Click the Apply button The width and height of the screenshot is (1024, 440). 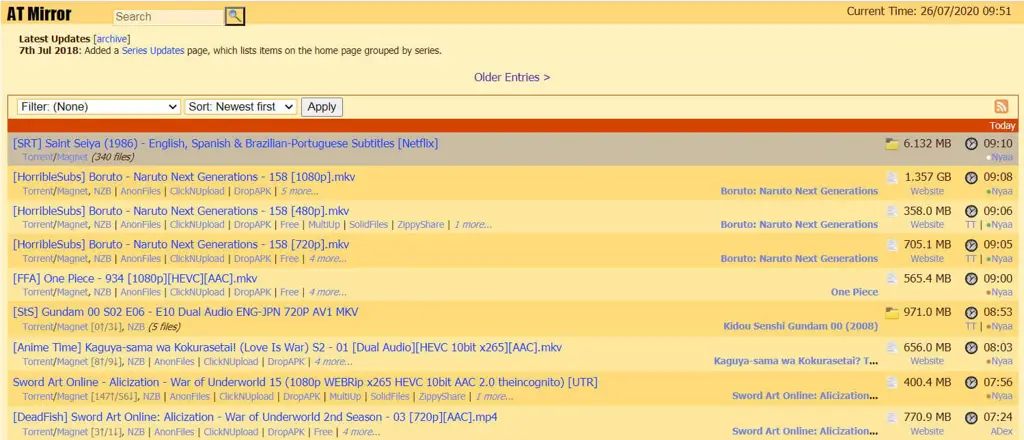coord(321,106)
